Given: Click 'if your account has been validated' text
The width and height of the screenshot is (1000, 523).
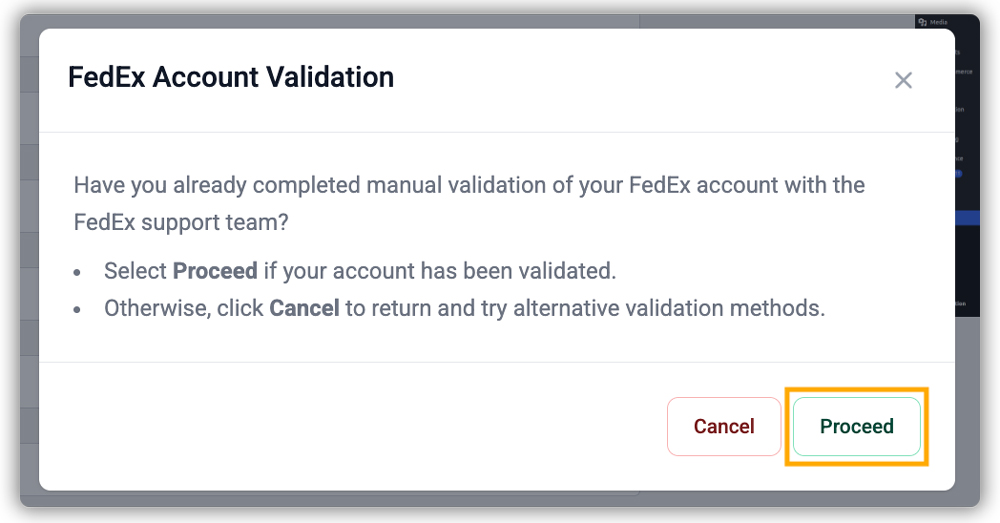Looking at the screenshot, I should pos(440,271).
